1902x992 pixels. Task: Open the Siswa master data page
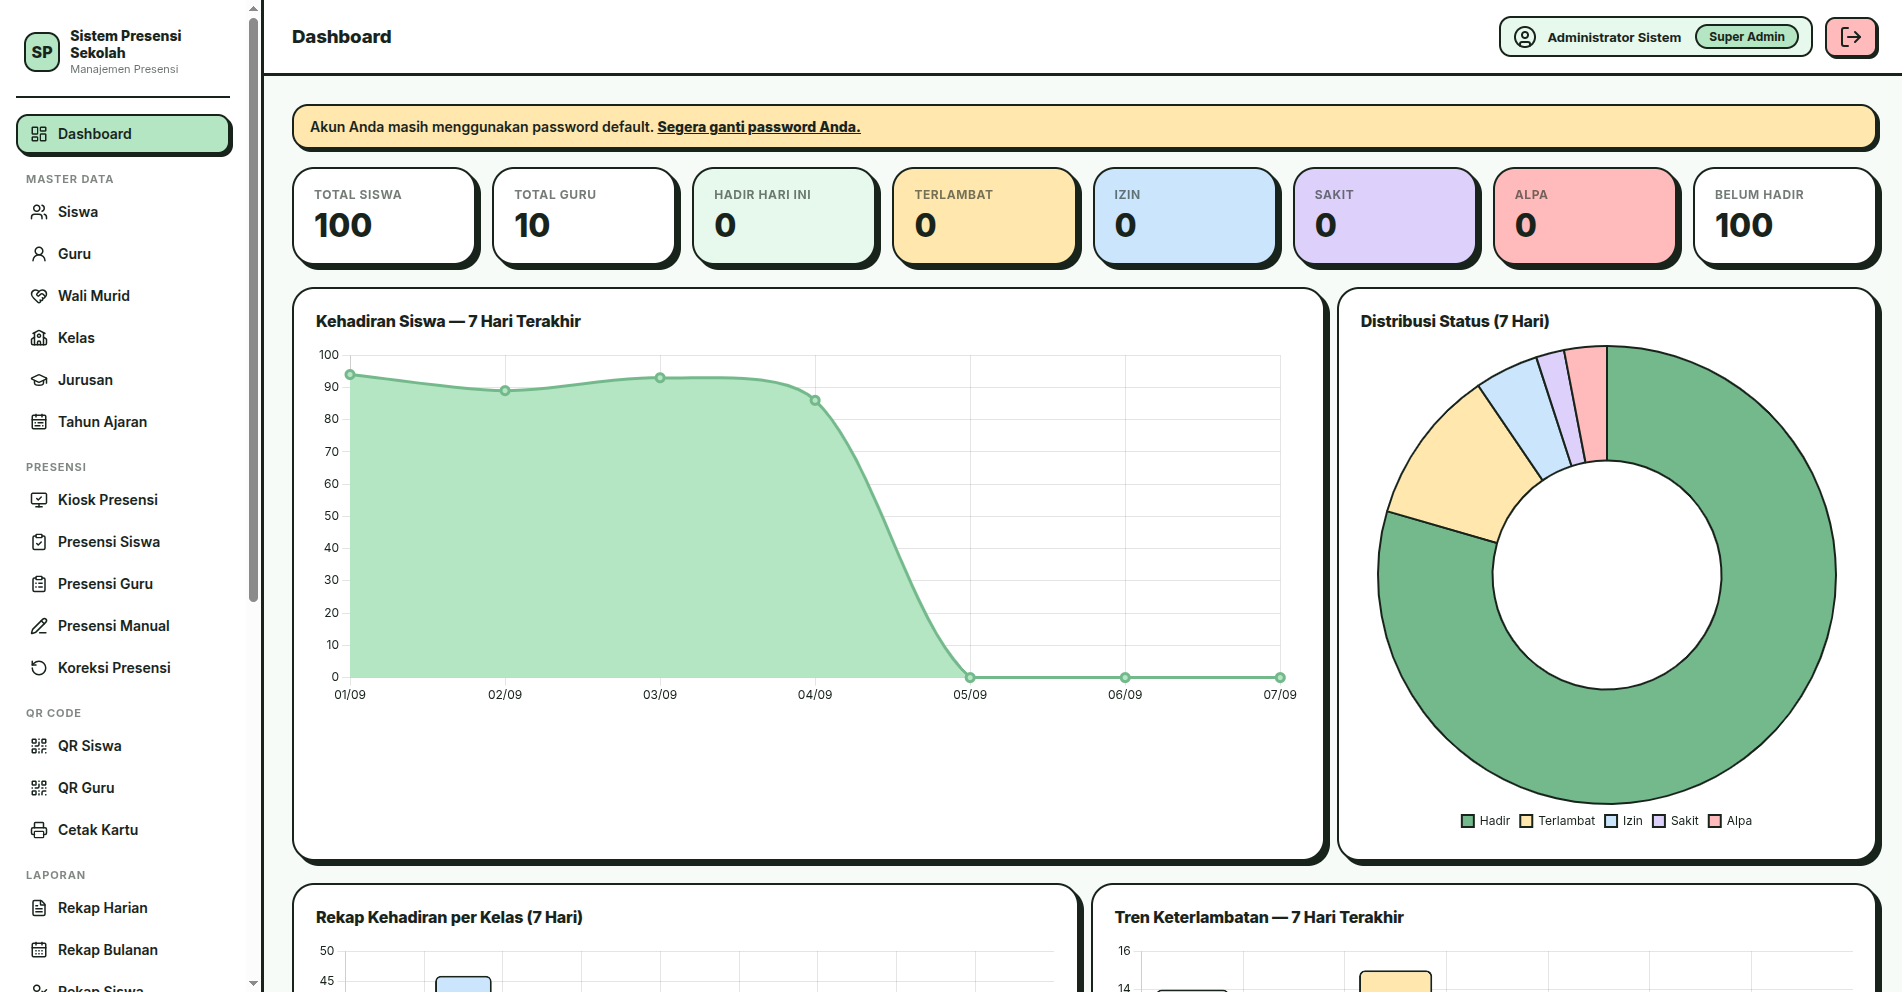[124, 212]
